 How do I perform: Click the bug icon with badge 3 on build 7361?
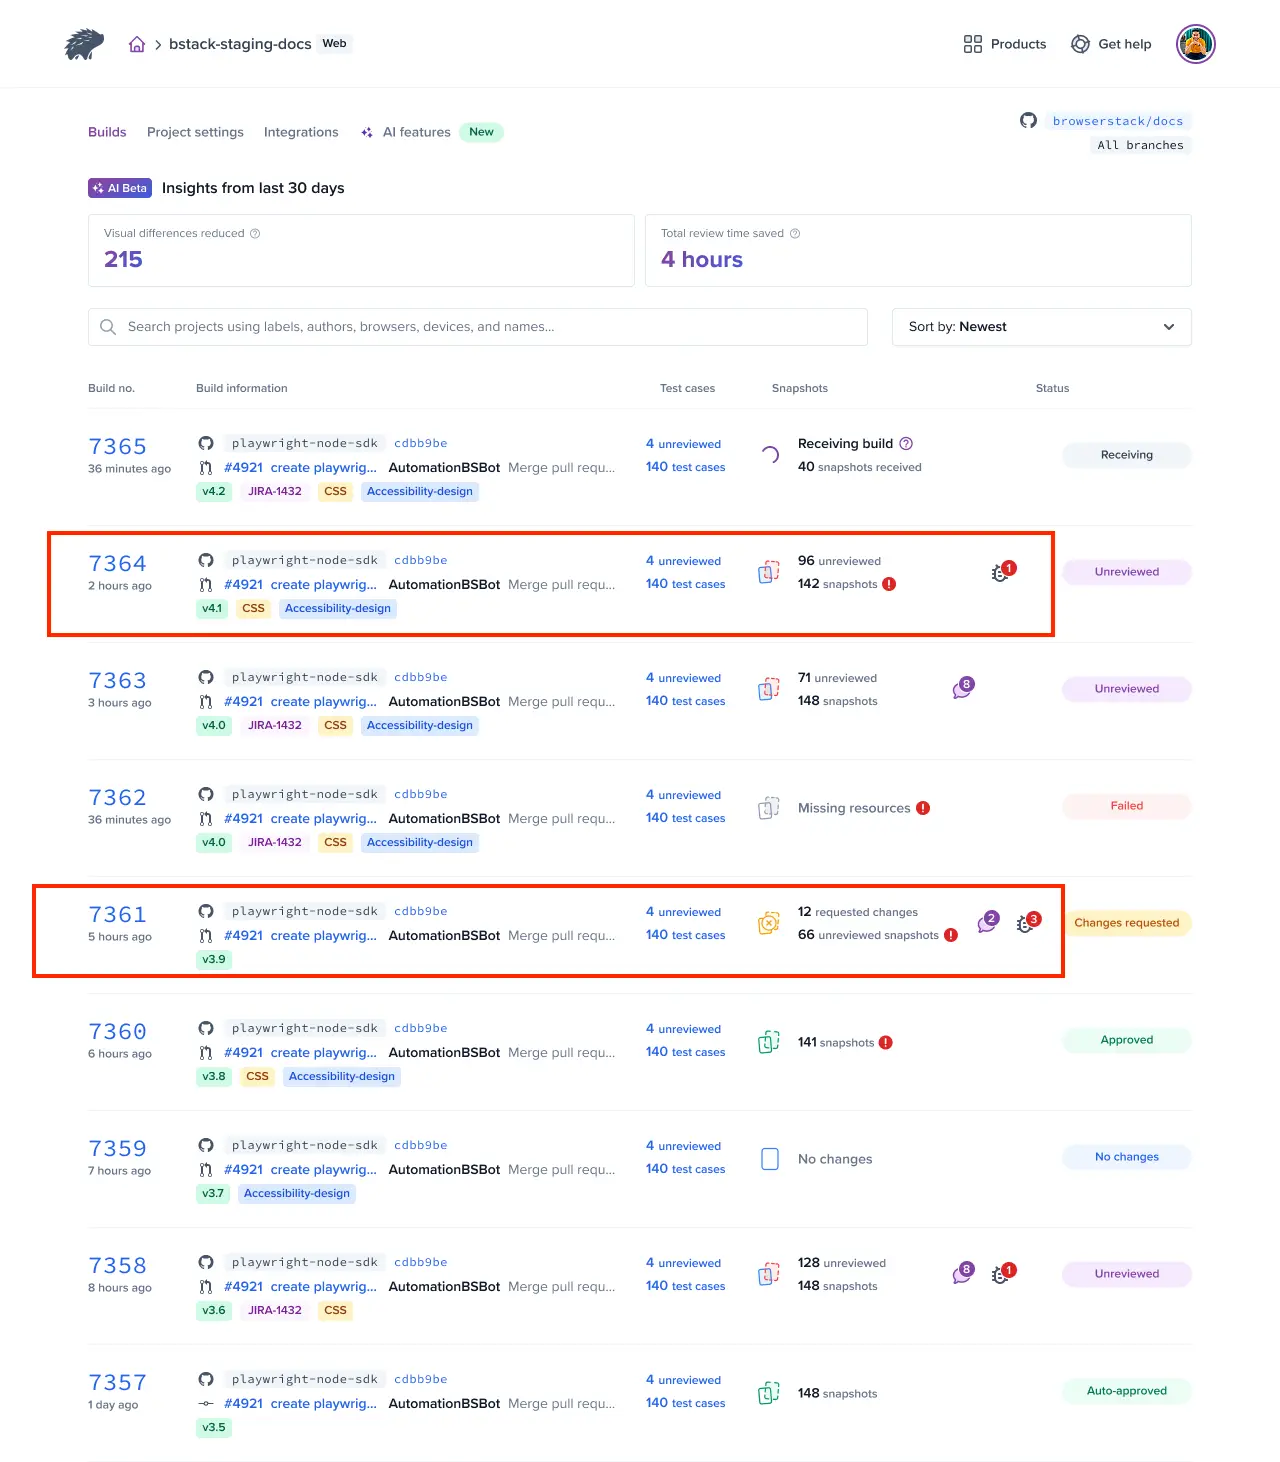(1026, 924)
